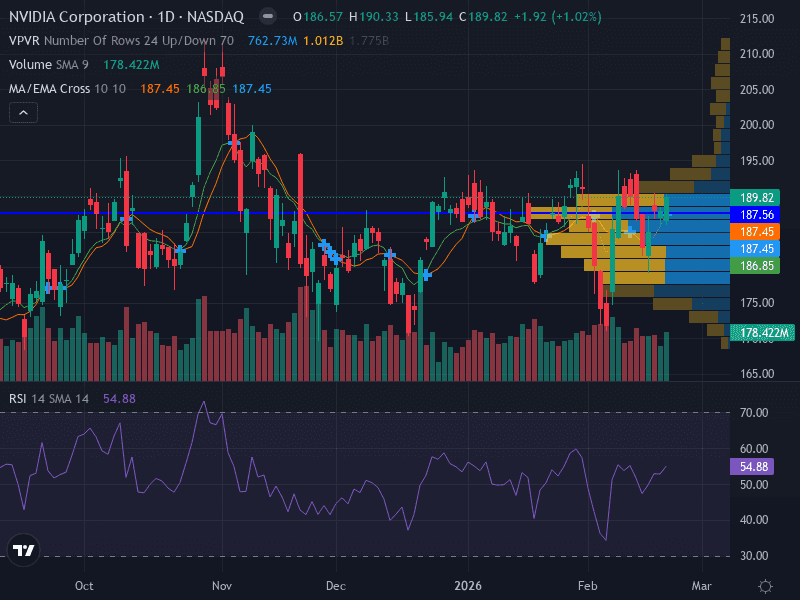The image size is (800, 600).
Task: Click the 178.422M volume axis label
Action: point(762,333)
